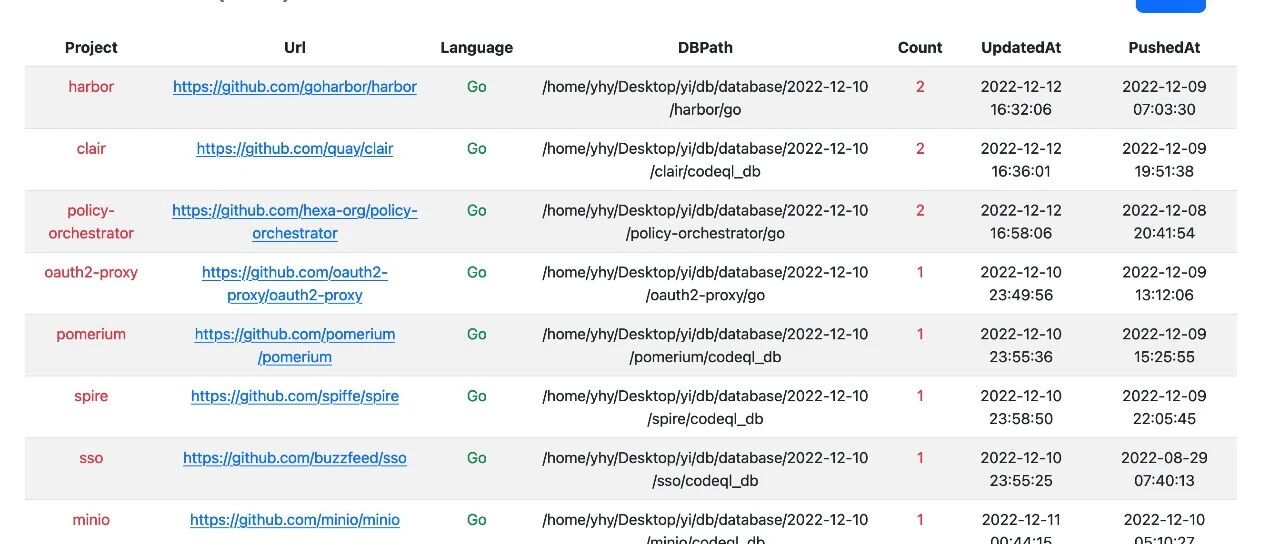The height and width of the screenshot is (544, 1280).
Task: Open the quay/clair GitHub link
Action: coord(295,149)
